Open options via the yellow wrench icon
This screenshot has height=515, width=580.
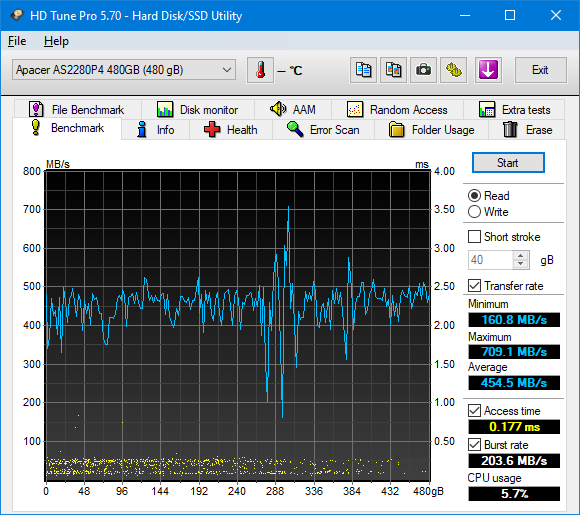coord(453,70)
